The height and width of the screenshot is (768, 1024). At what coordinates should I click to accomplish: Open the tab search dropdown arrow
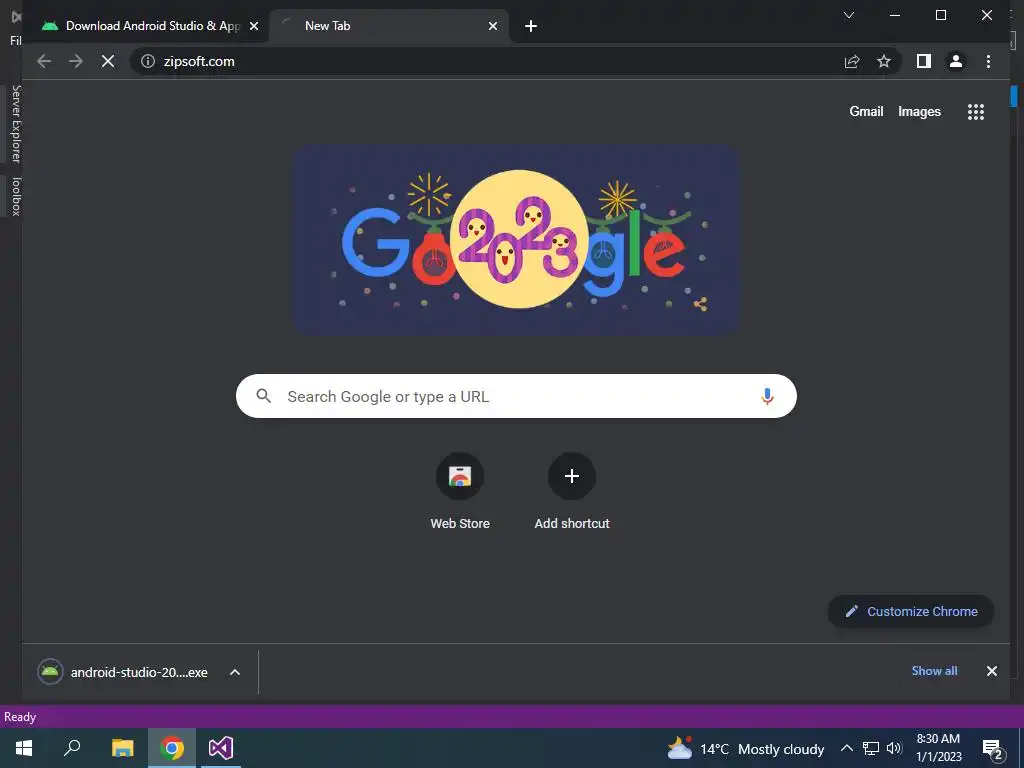coord(849,15)
